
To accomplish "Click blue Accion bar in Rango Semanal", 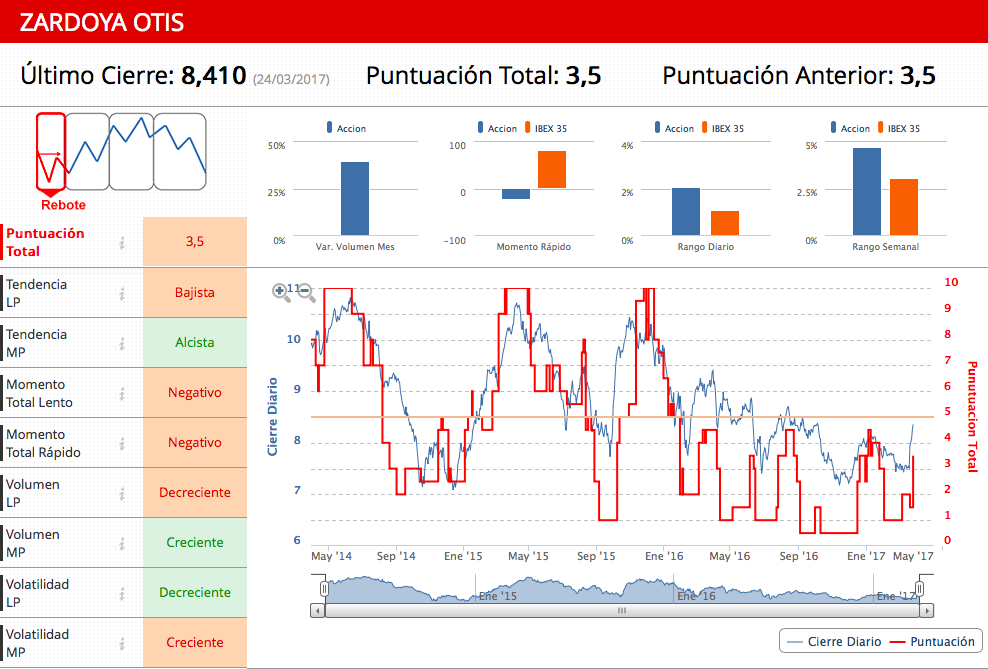I will (867, 192).
